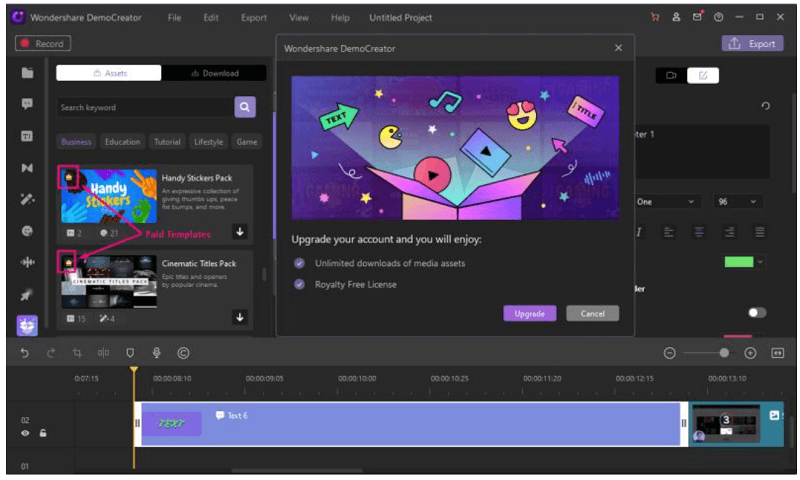Open the shopping cart icon in title bar
This screenshot has width=800, height=480.
click(x=655, y=17)
